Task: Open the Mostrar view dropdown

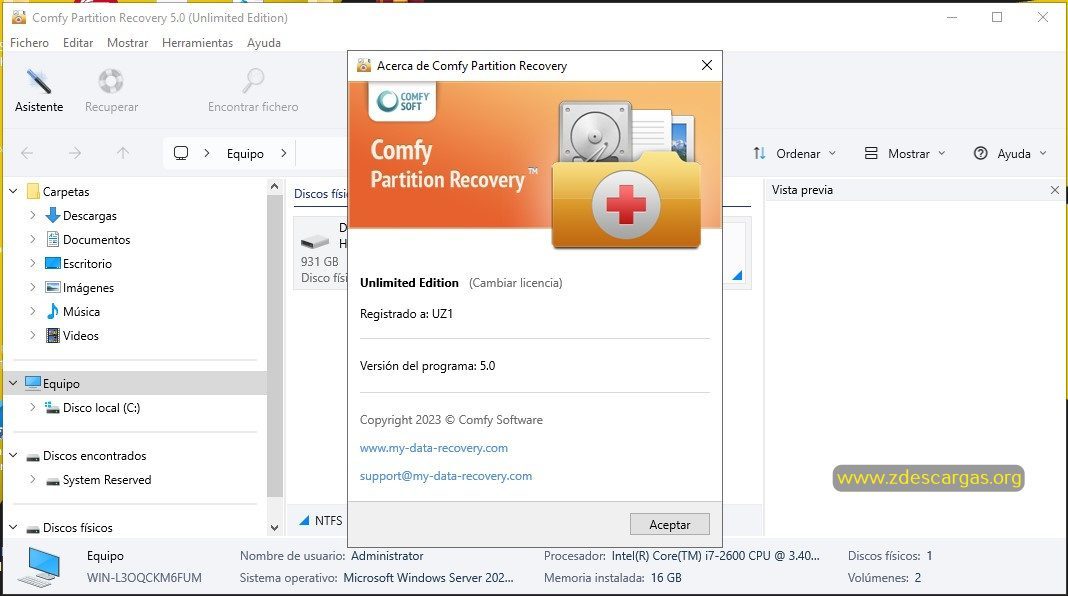Action: click(x=905, y=153)
